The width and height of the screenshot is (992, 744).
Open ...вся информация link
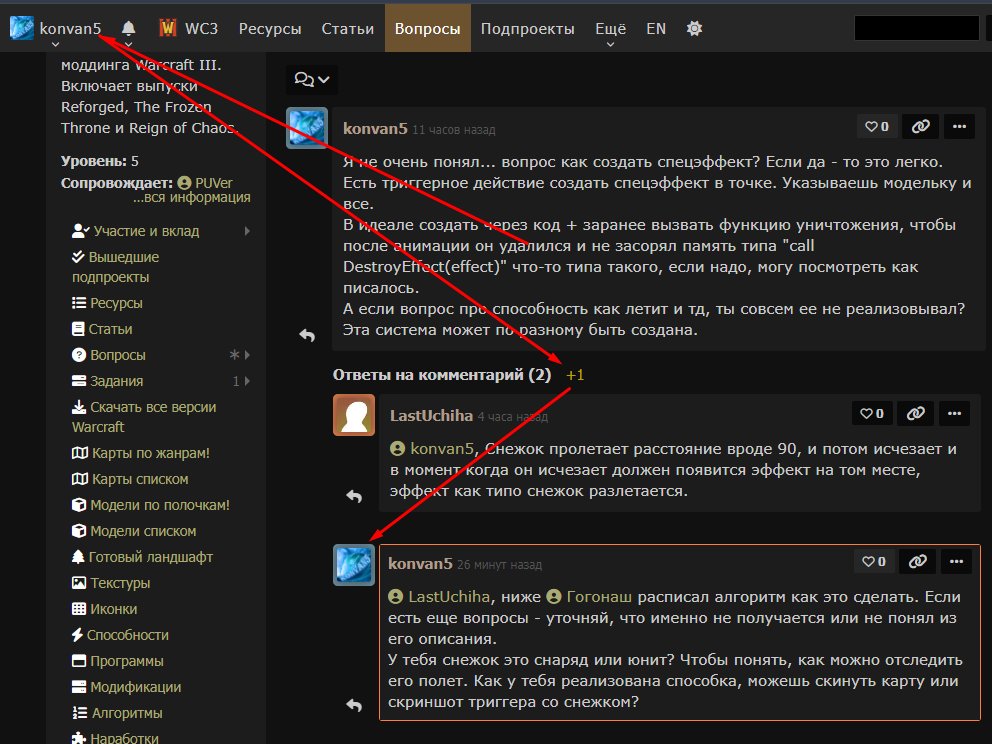click(192, 197)
